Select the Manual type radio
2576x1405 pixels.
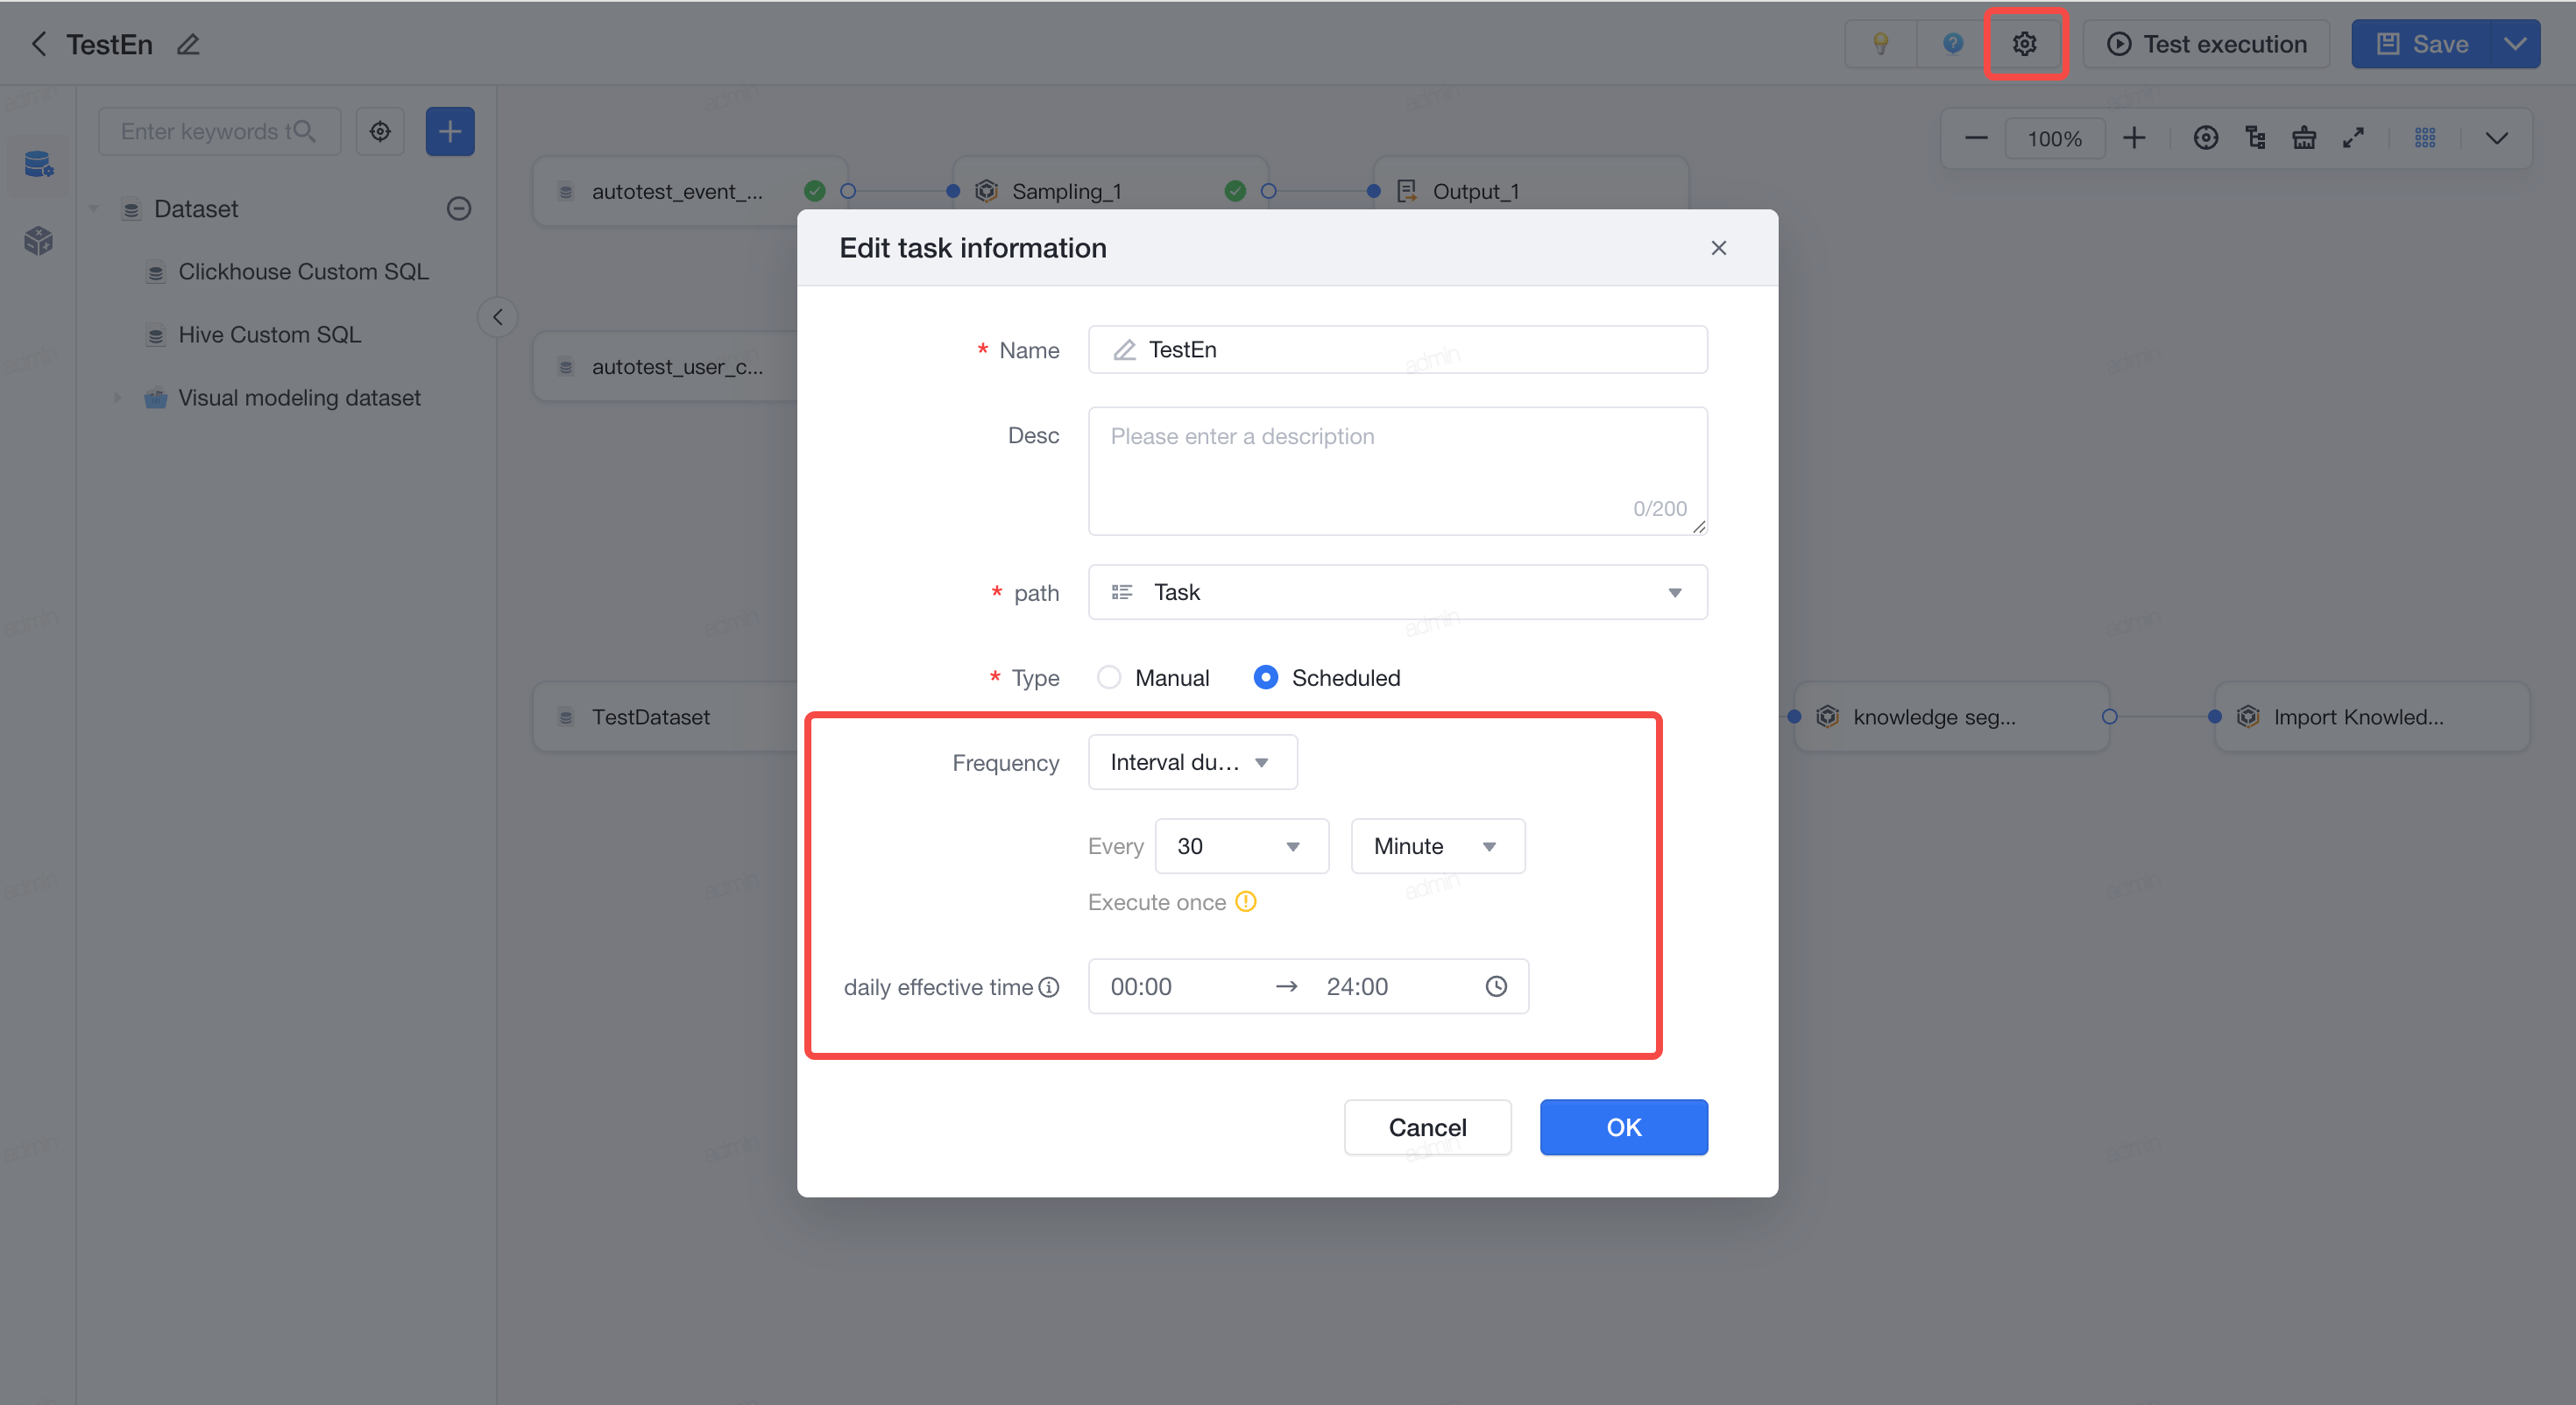[1108, 677]
